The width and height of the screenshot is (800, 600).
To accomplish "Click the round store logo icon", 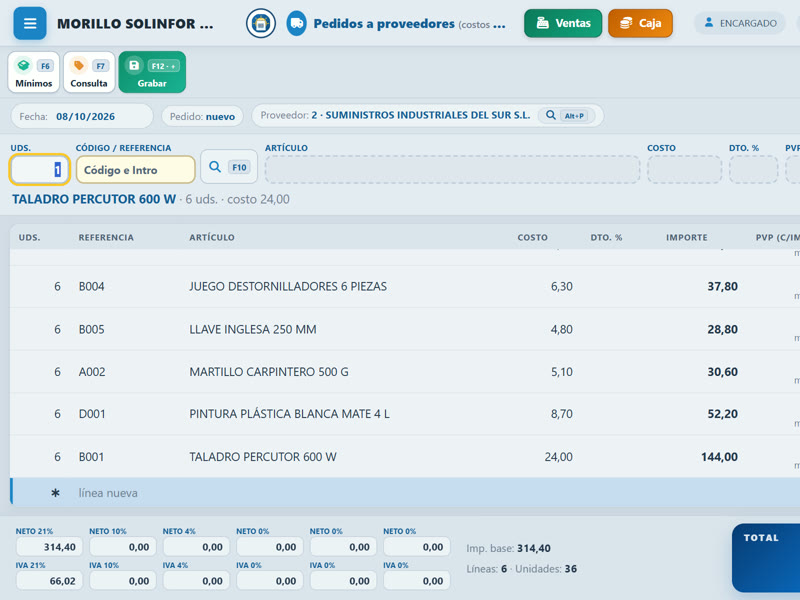I will (x=261, y=23).
